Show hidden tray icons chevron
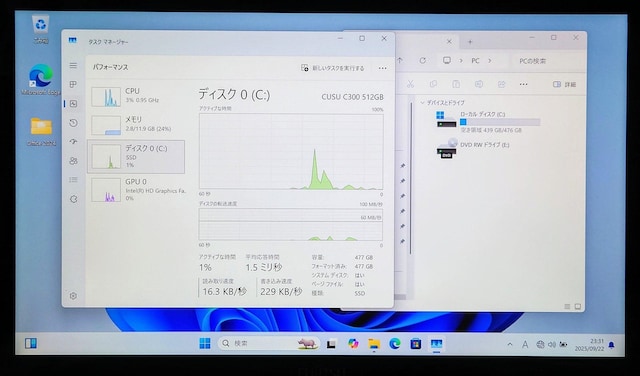Screen dimensions: 640x376 tap(510, 345)
